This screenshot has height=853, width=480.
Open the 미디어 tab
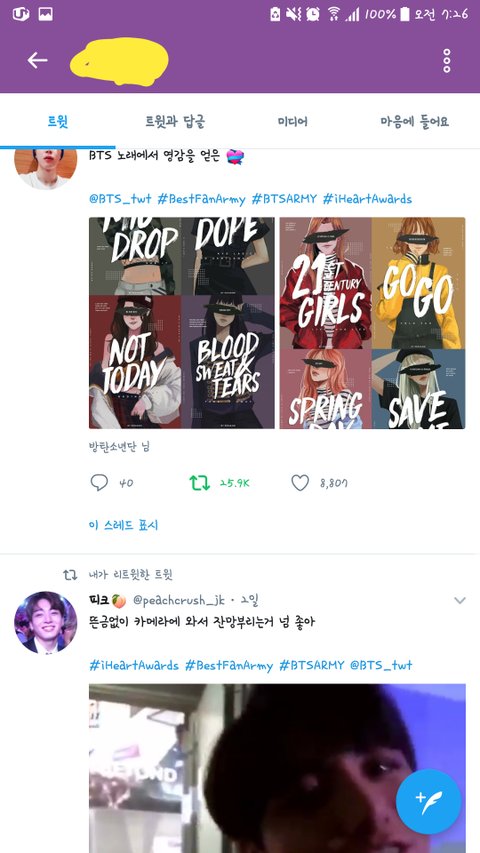tap(292, 121)
